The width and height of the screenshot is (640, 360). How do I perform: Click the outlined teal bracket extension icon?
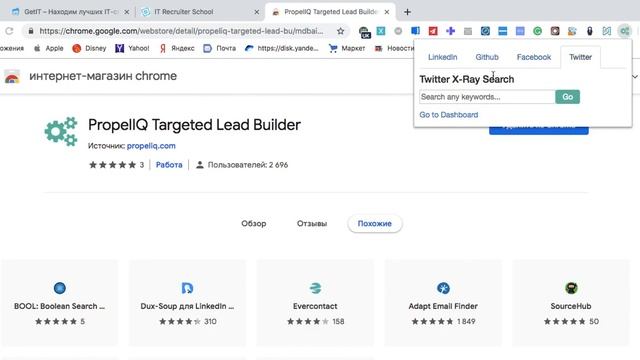tap(607, 31)
